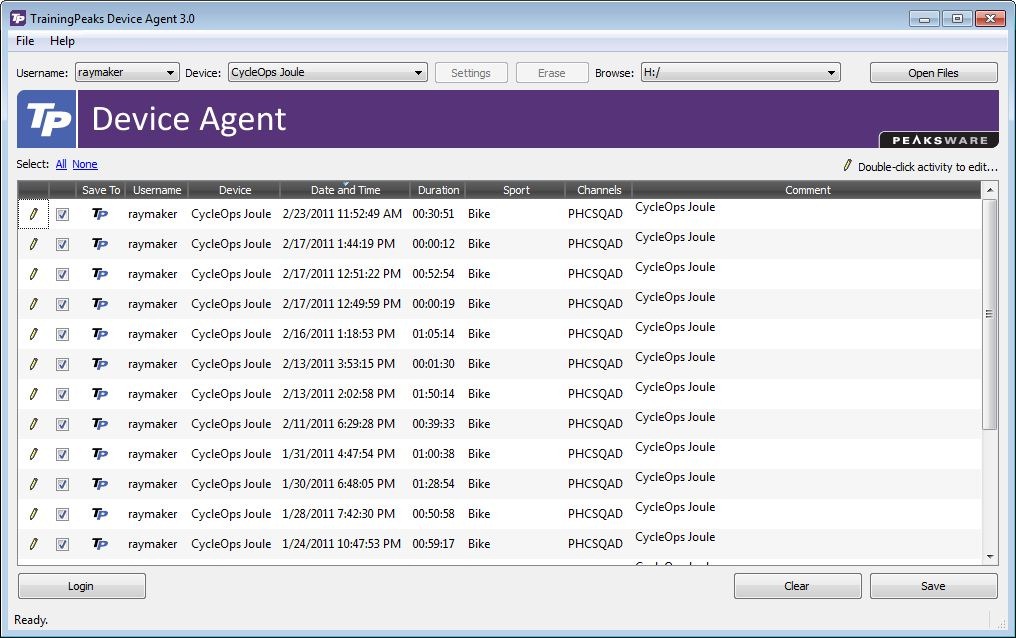The width and height of the screenshot is (1016, 638).
Task: Click the Save button
Action: 933,586
